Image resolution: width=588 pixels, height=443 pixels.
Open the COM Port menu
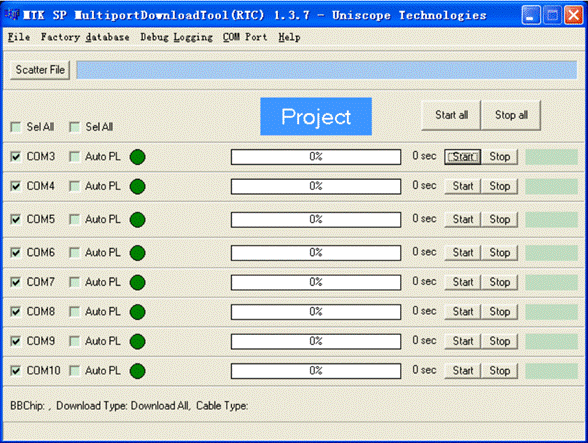245,37
